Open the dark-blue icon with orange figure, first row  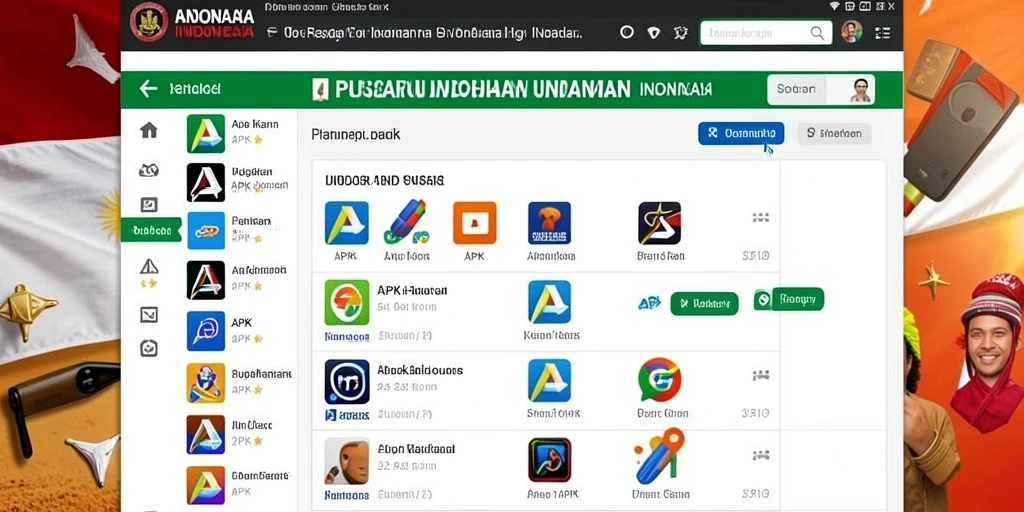click(549, 223)
